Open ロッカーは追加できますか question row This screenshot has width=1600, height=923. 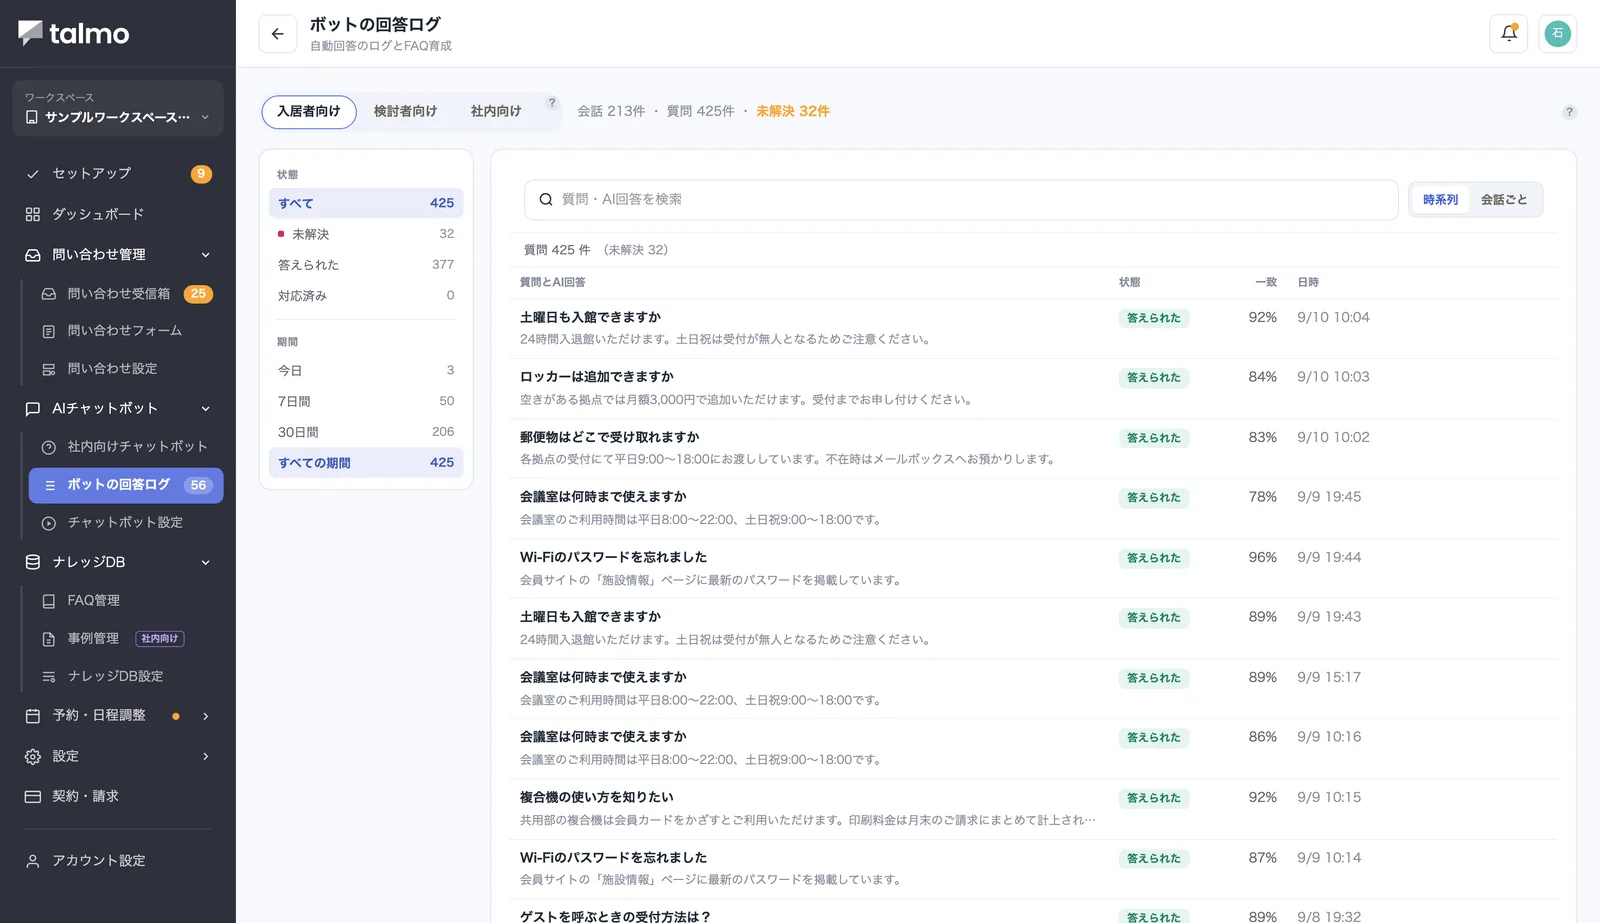tap(1032, 388)
